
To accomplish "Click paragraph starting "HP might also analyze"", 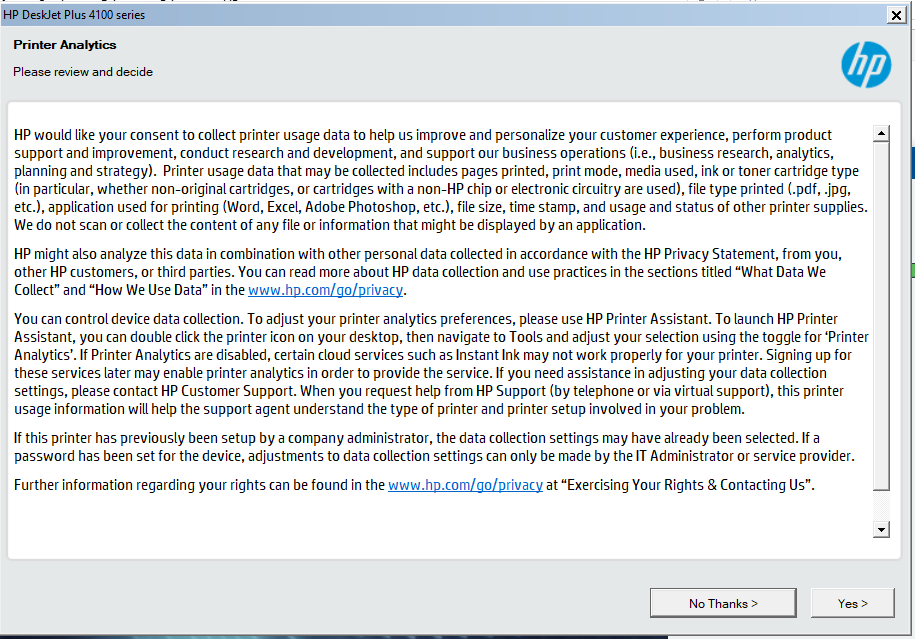I will (428, 272).
